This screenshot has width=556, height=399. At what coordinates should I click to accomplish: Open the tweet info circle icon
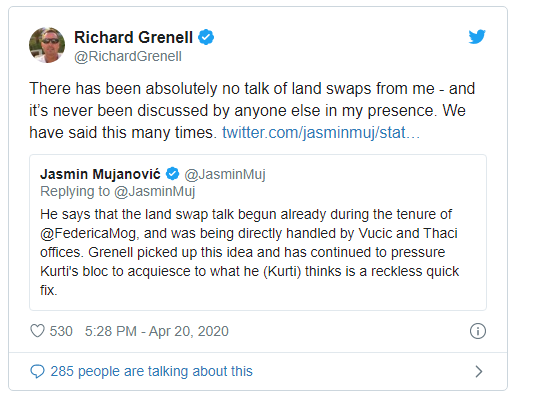(478, 331)
